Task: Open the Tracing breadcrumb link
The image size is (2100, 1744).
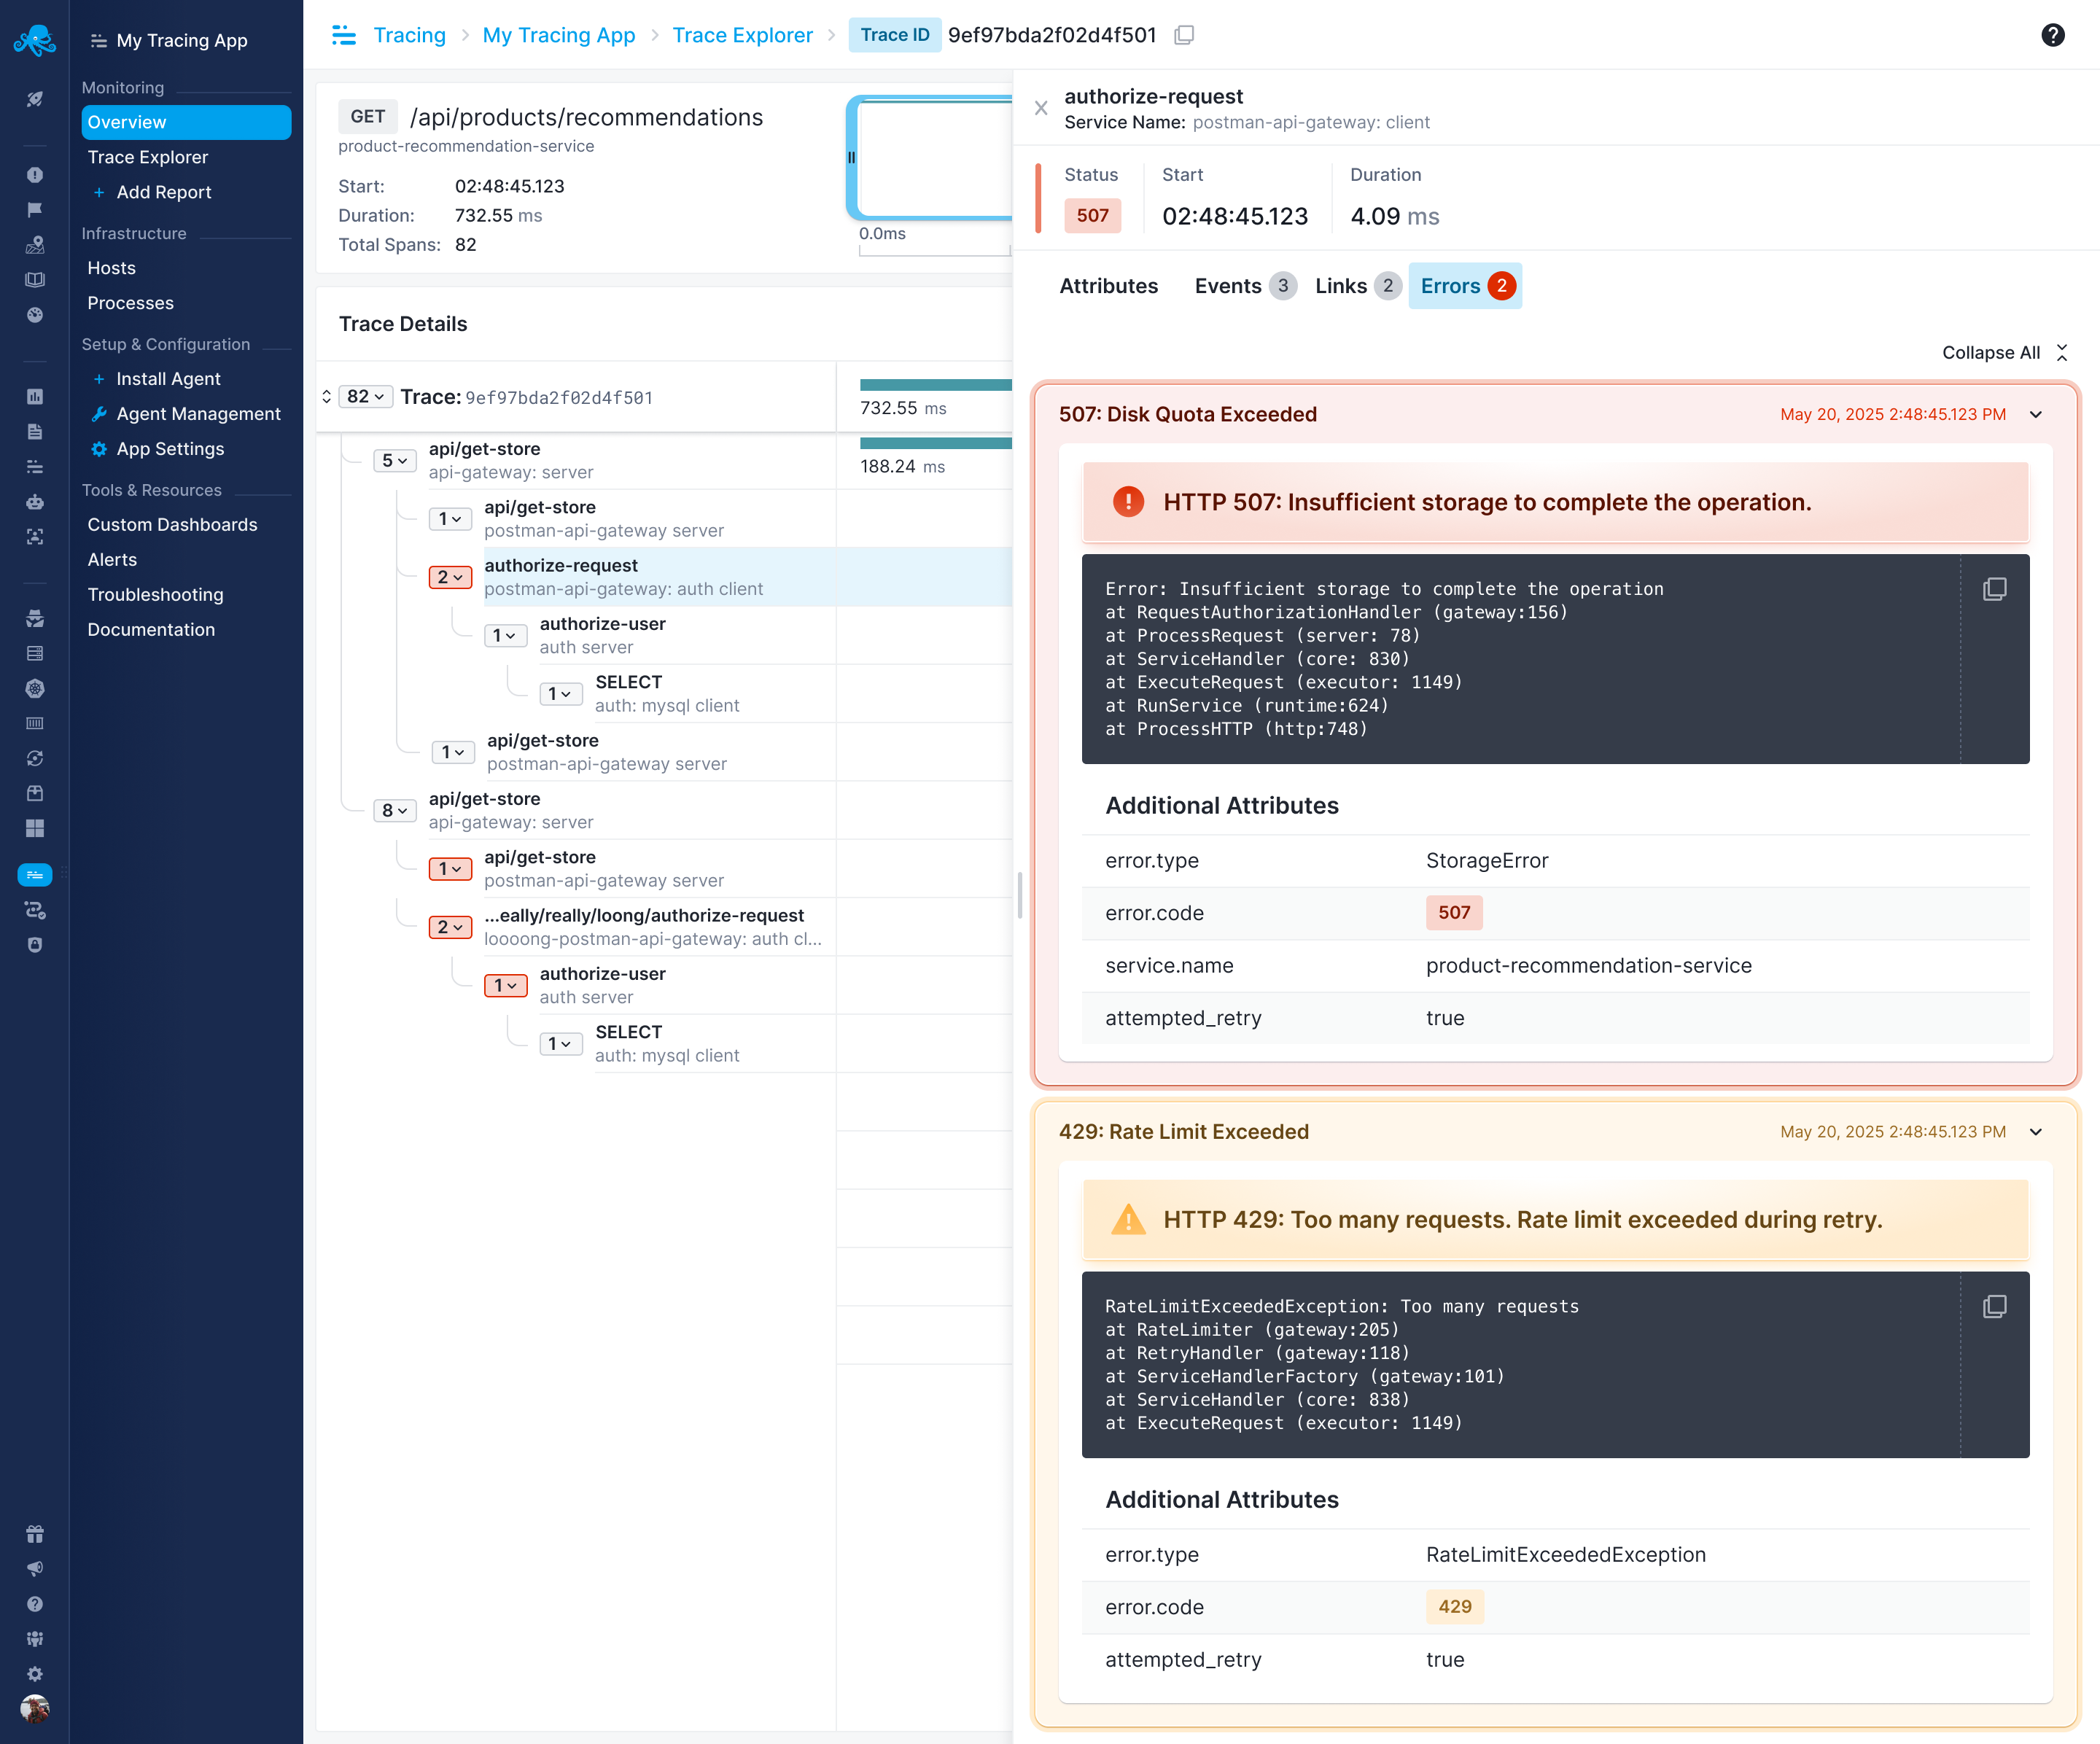Action: coord(409,35)
